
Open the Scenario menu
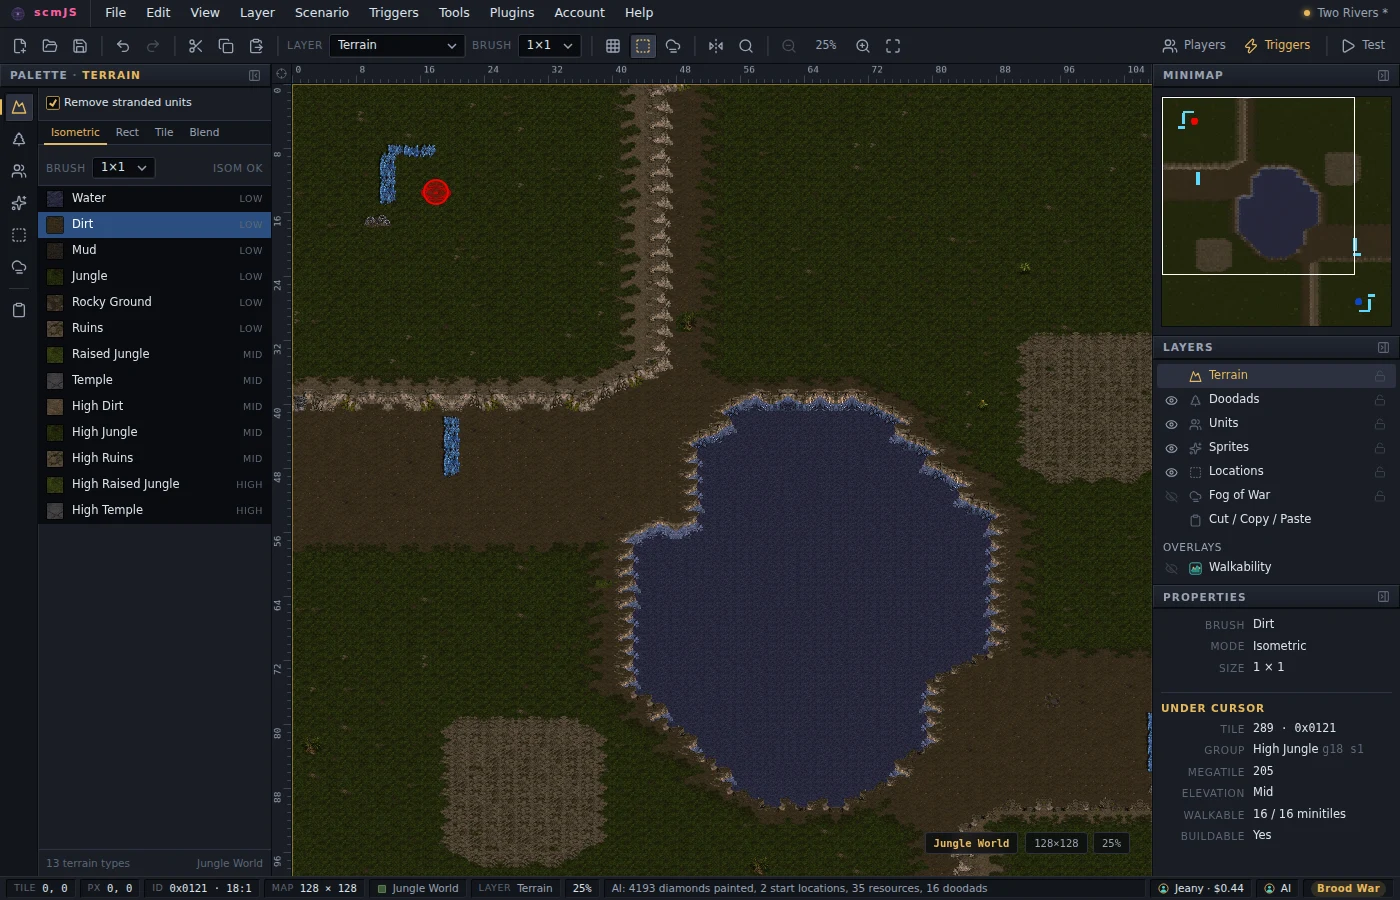[x=322, y=13]
